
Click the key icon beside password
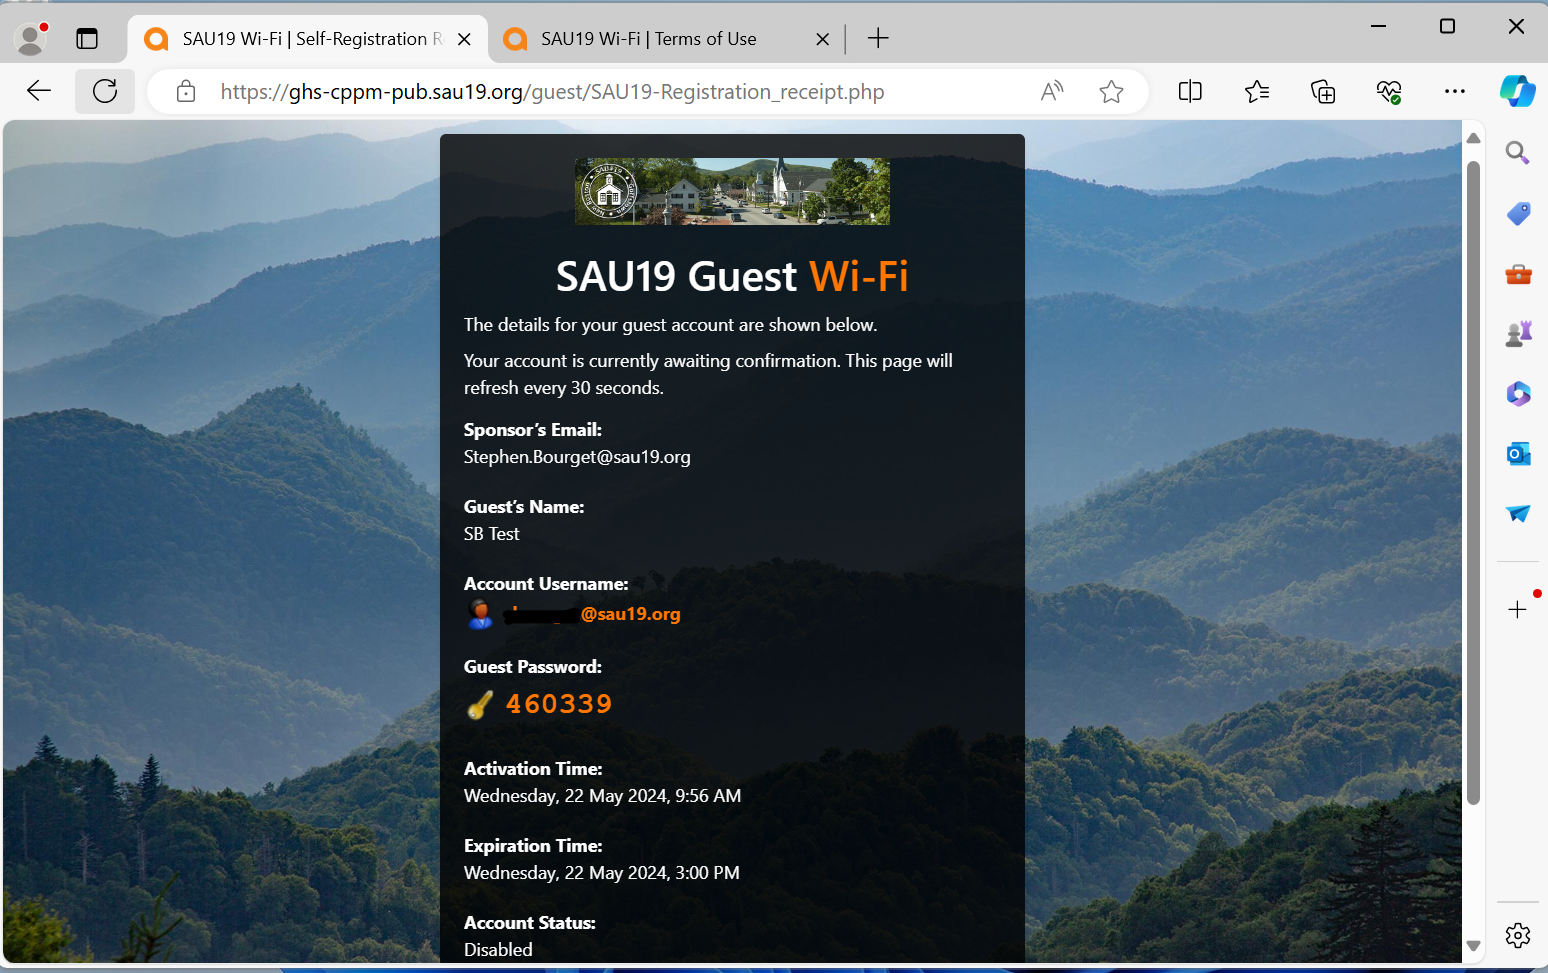click(480, 705)
